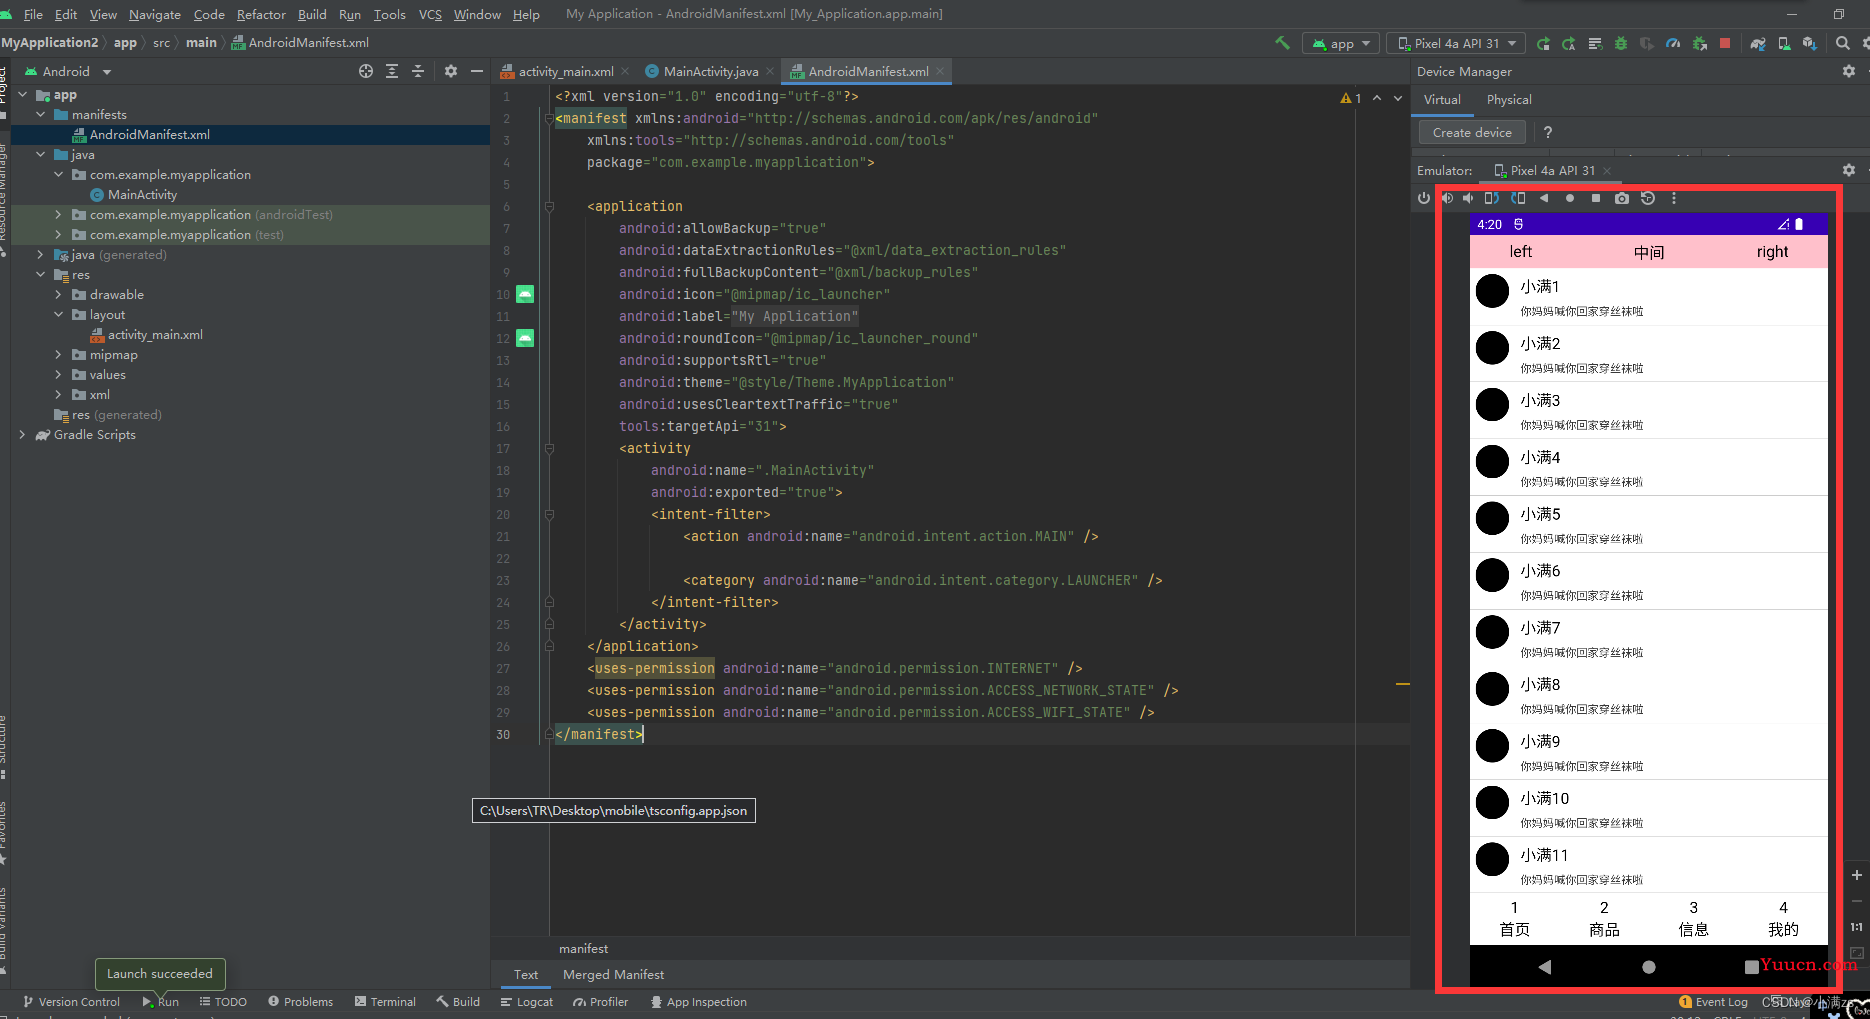This screenshot has height=1019, width=1870.
Task: Open the Profile app gauge icon
Action: click(x=1673, y=43)
